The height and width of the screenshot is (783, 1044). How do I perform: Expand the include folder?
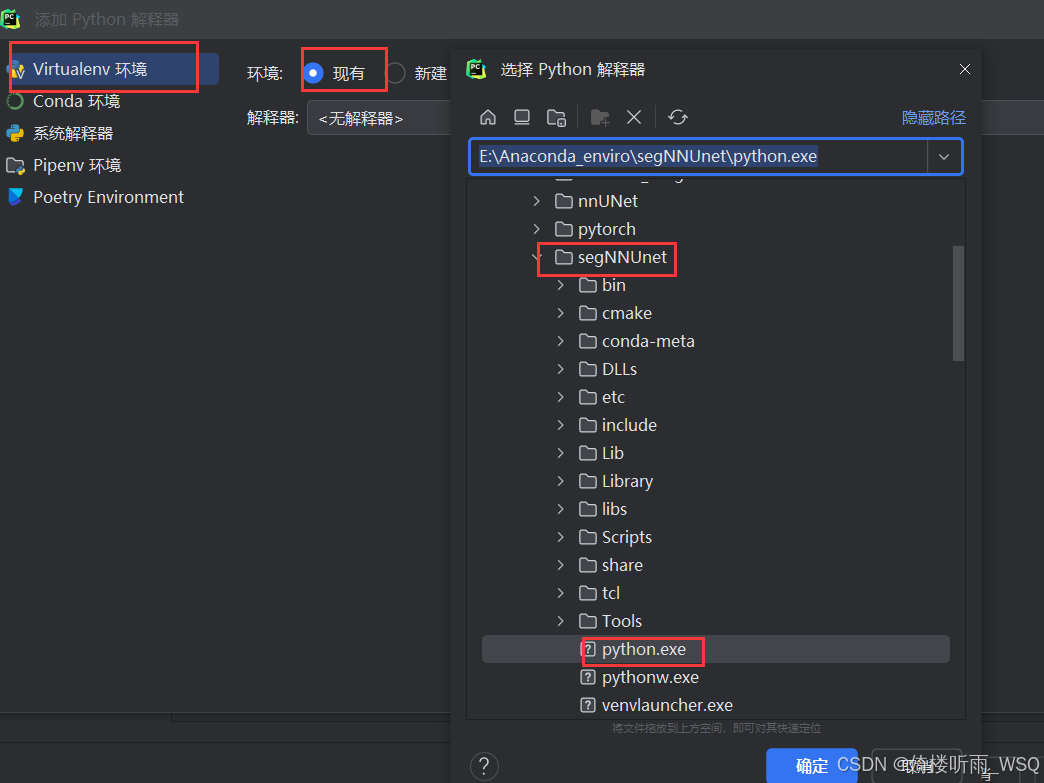[x=561, y=425]
